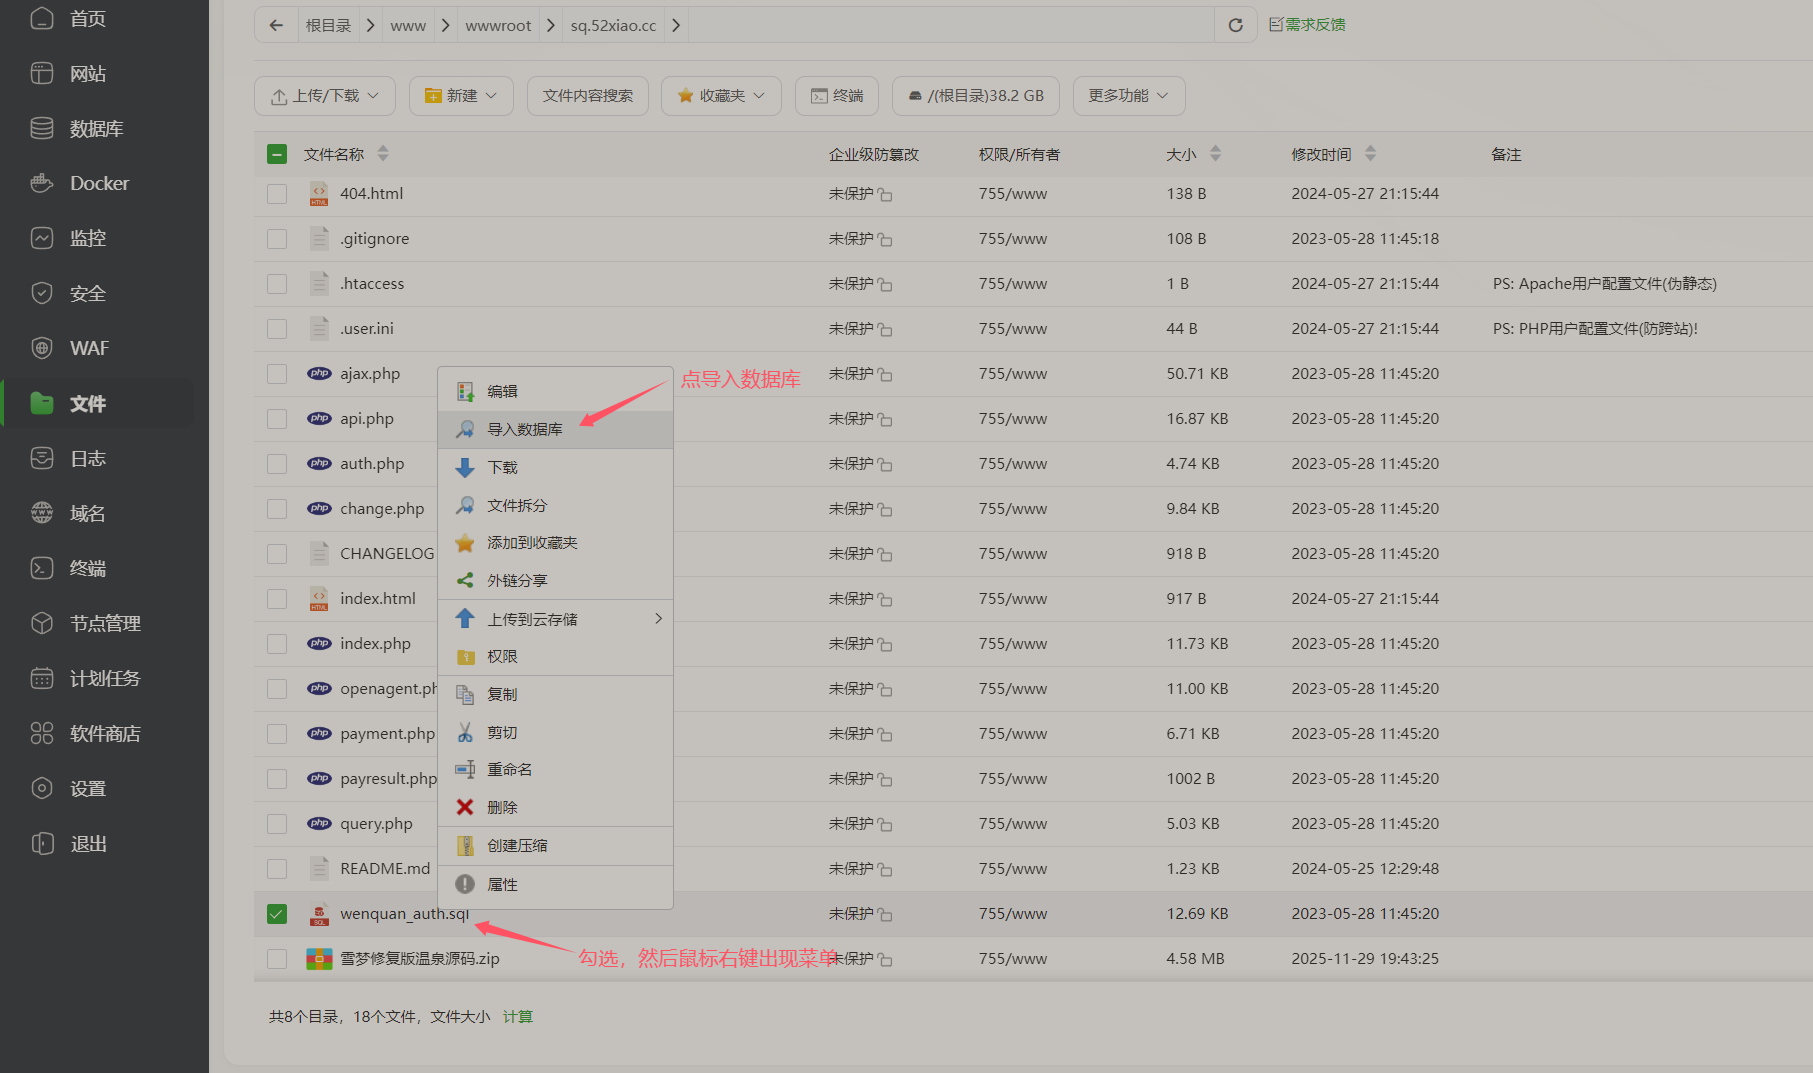Toggle the select-all files checkbox

[x=277, y=154]
